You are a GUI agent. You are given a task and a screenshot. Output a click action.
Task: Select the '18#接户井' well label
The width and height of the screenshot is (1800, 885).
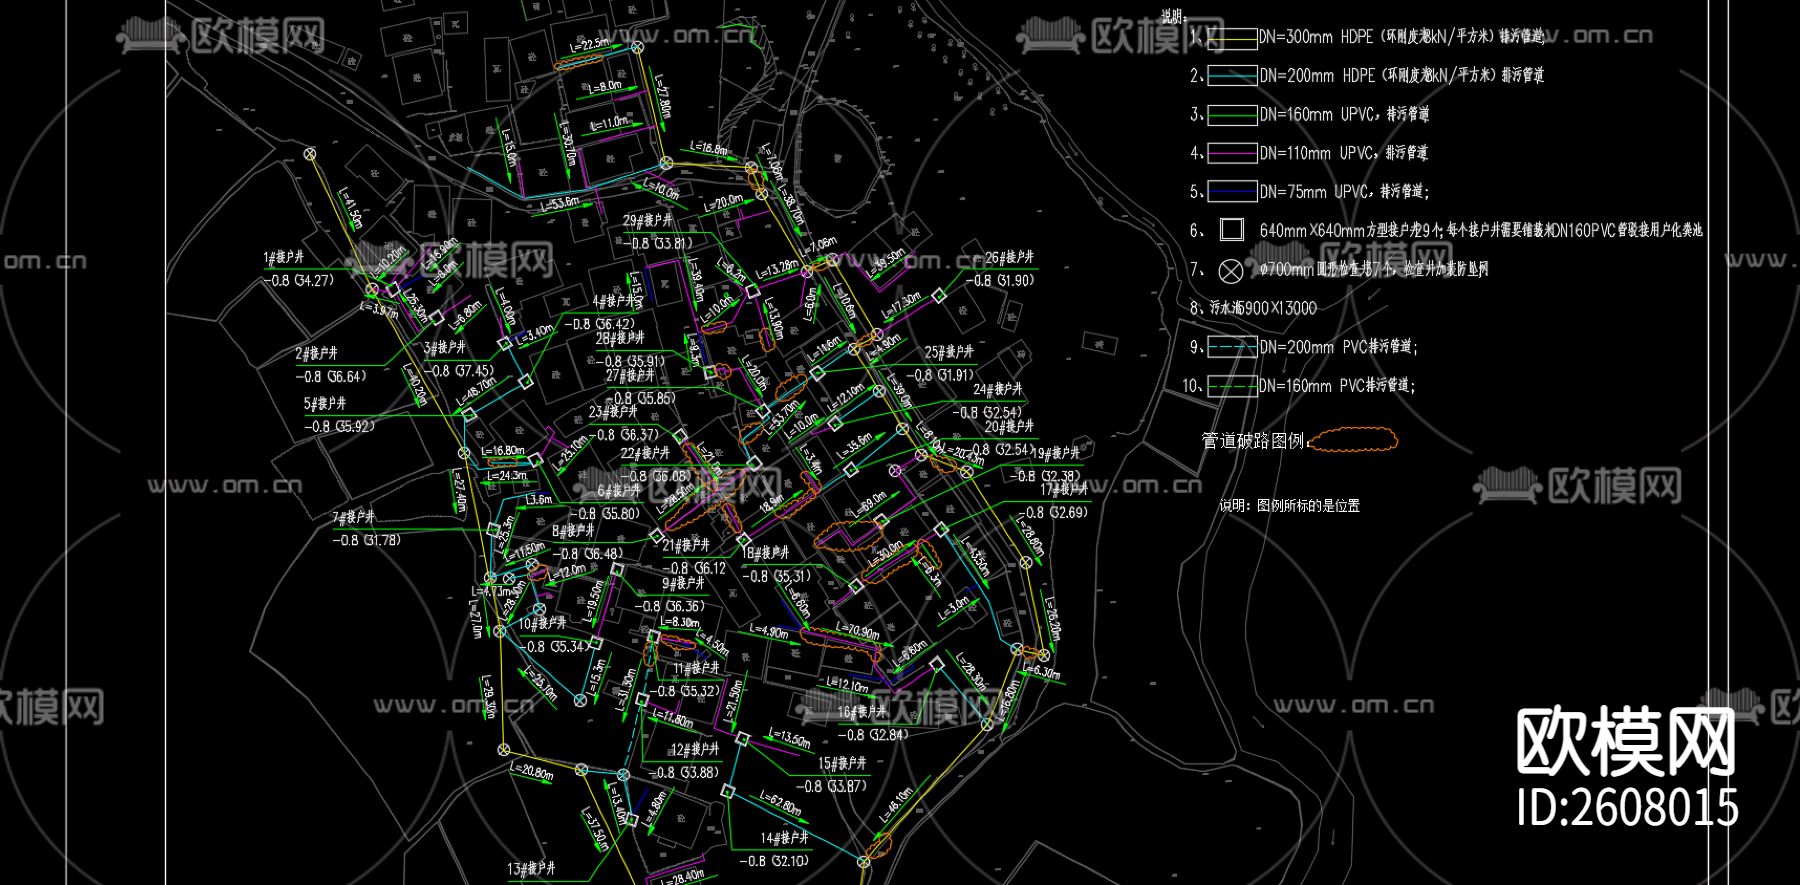[767, 553]
